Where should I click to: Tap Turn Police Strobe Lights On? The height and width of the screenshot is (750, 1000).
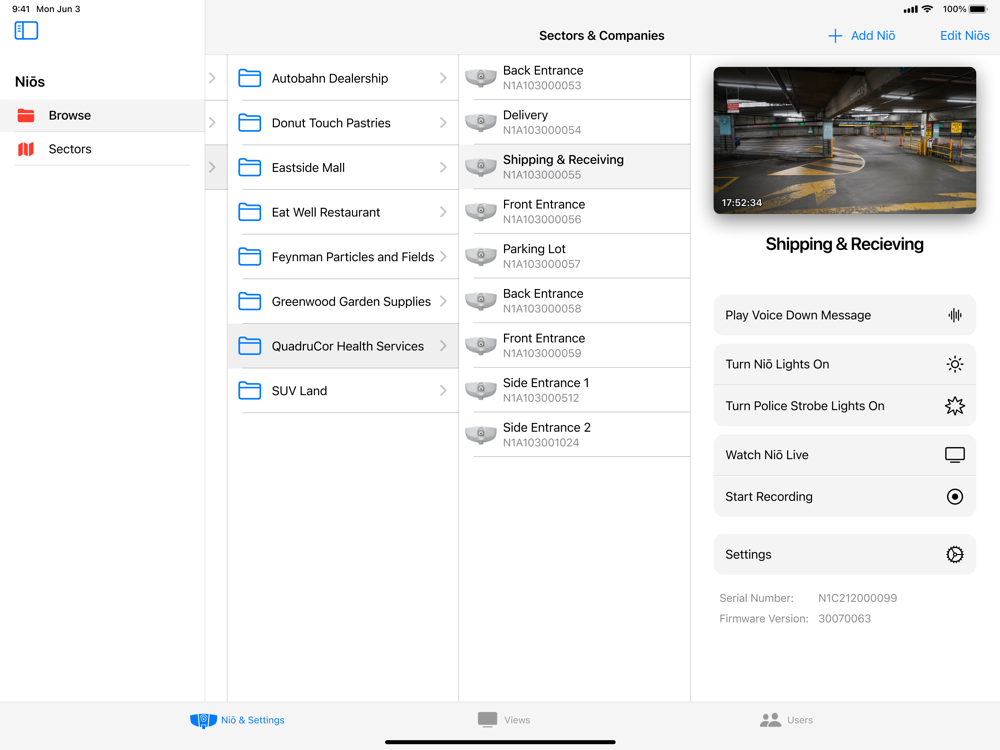tap(844, 406)
